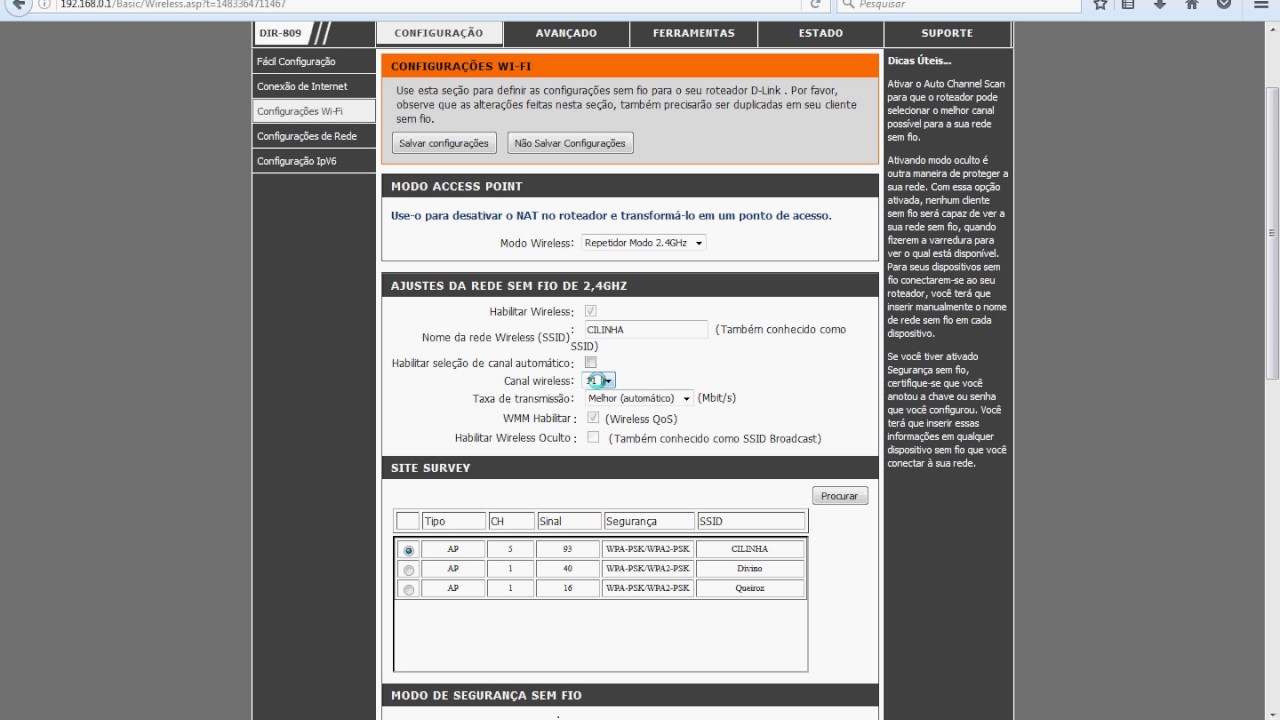
Task: Click the Tipo column header
Action: coord(454,521)
